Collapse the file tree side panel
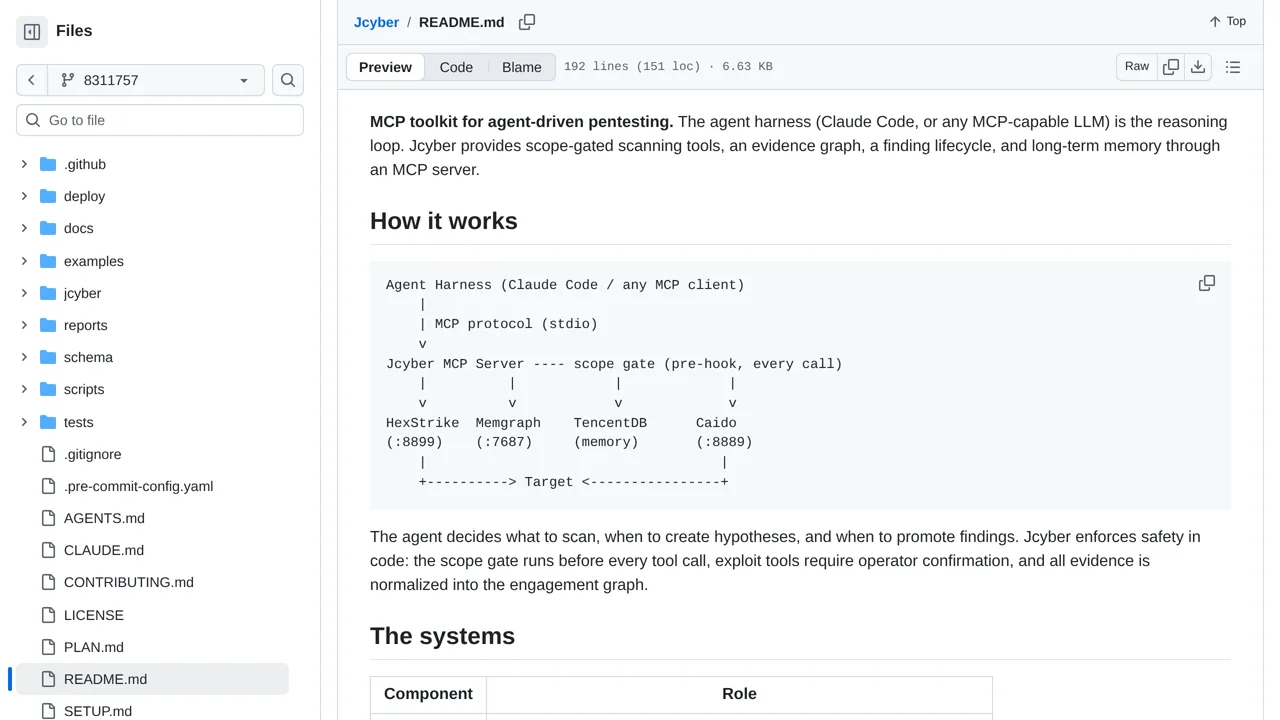This screenshot has width=1280, height=720. coord(32,32)
